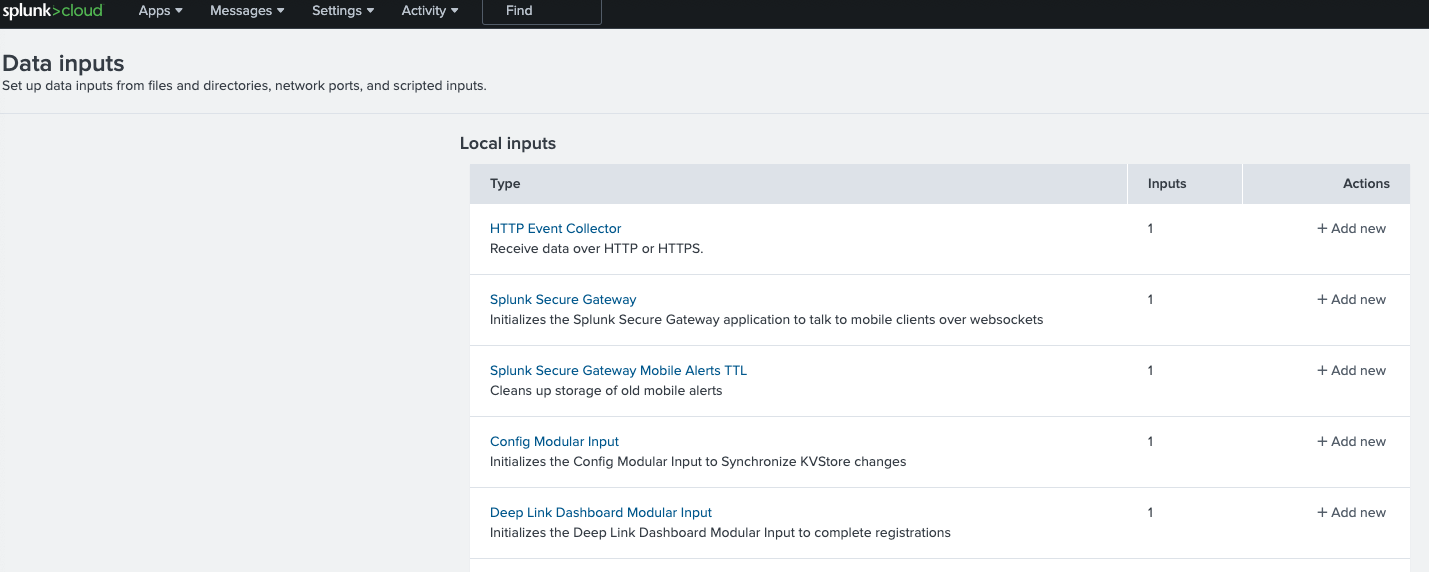1429x572 pixels.
Task: Open the Splunk Secure Gateway link
Action: 563,300
